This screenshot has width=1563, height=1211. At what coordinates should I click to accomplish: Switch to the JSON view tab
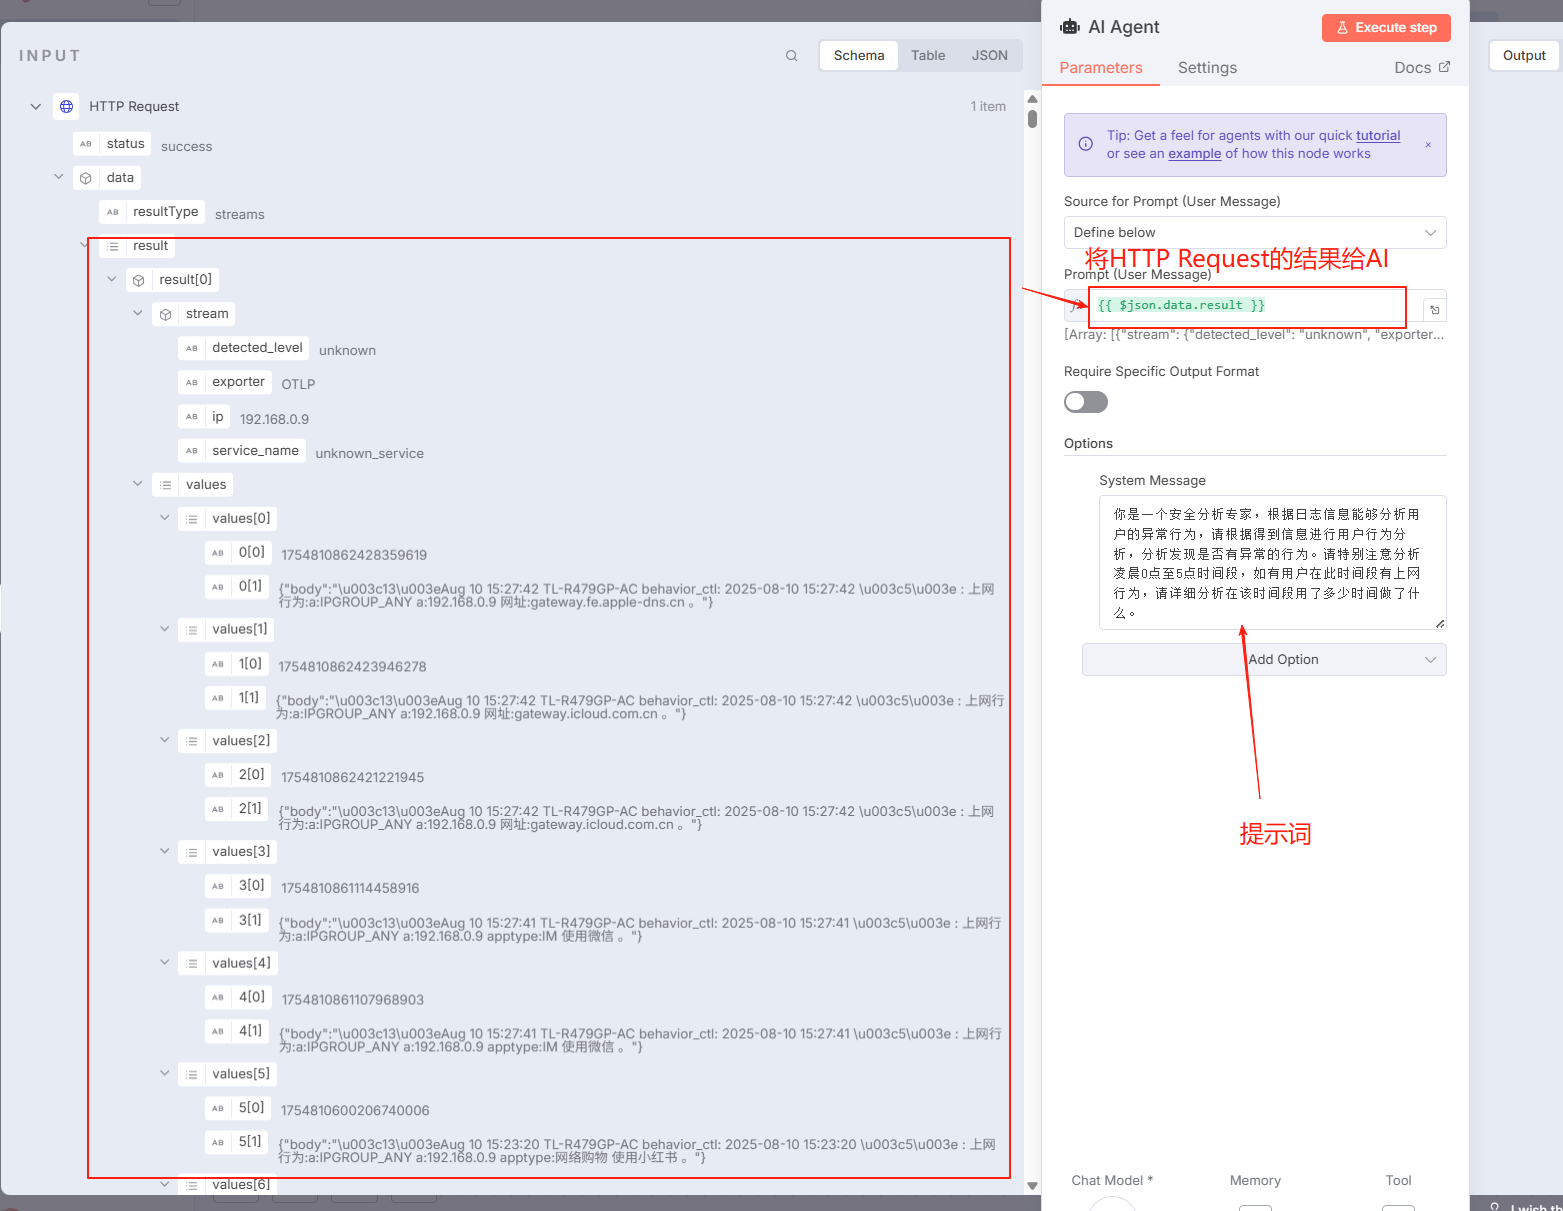coord(988,56)
